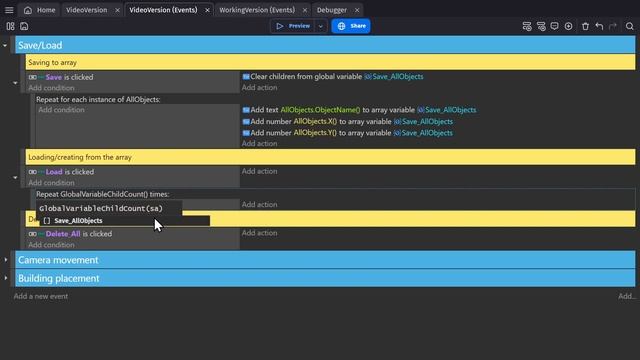Click the Share button
Viewport: 640px width, 360px height.
coord(351,26)
